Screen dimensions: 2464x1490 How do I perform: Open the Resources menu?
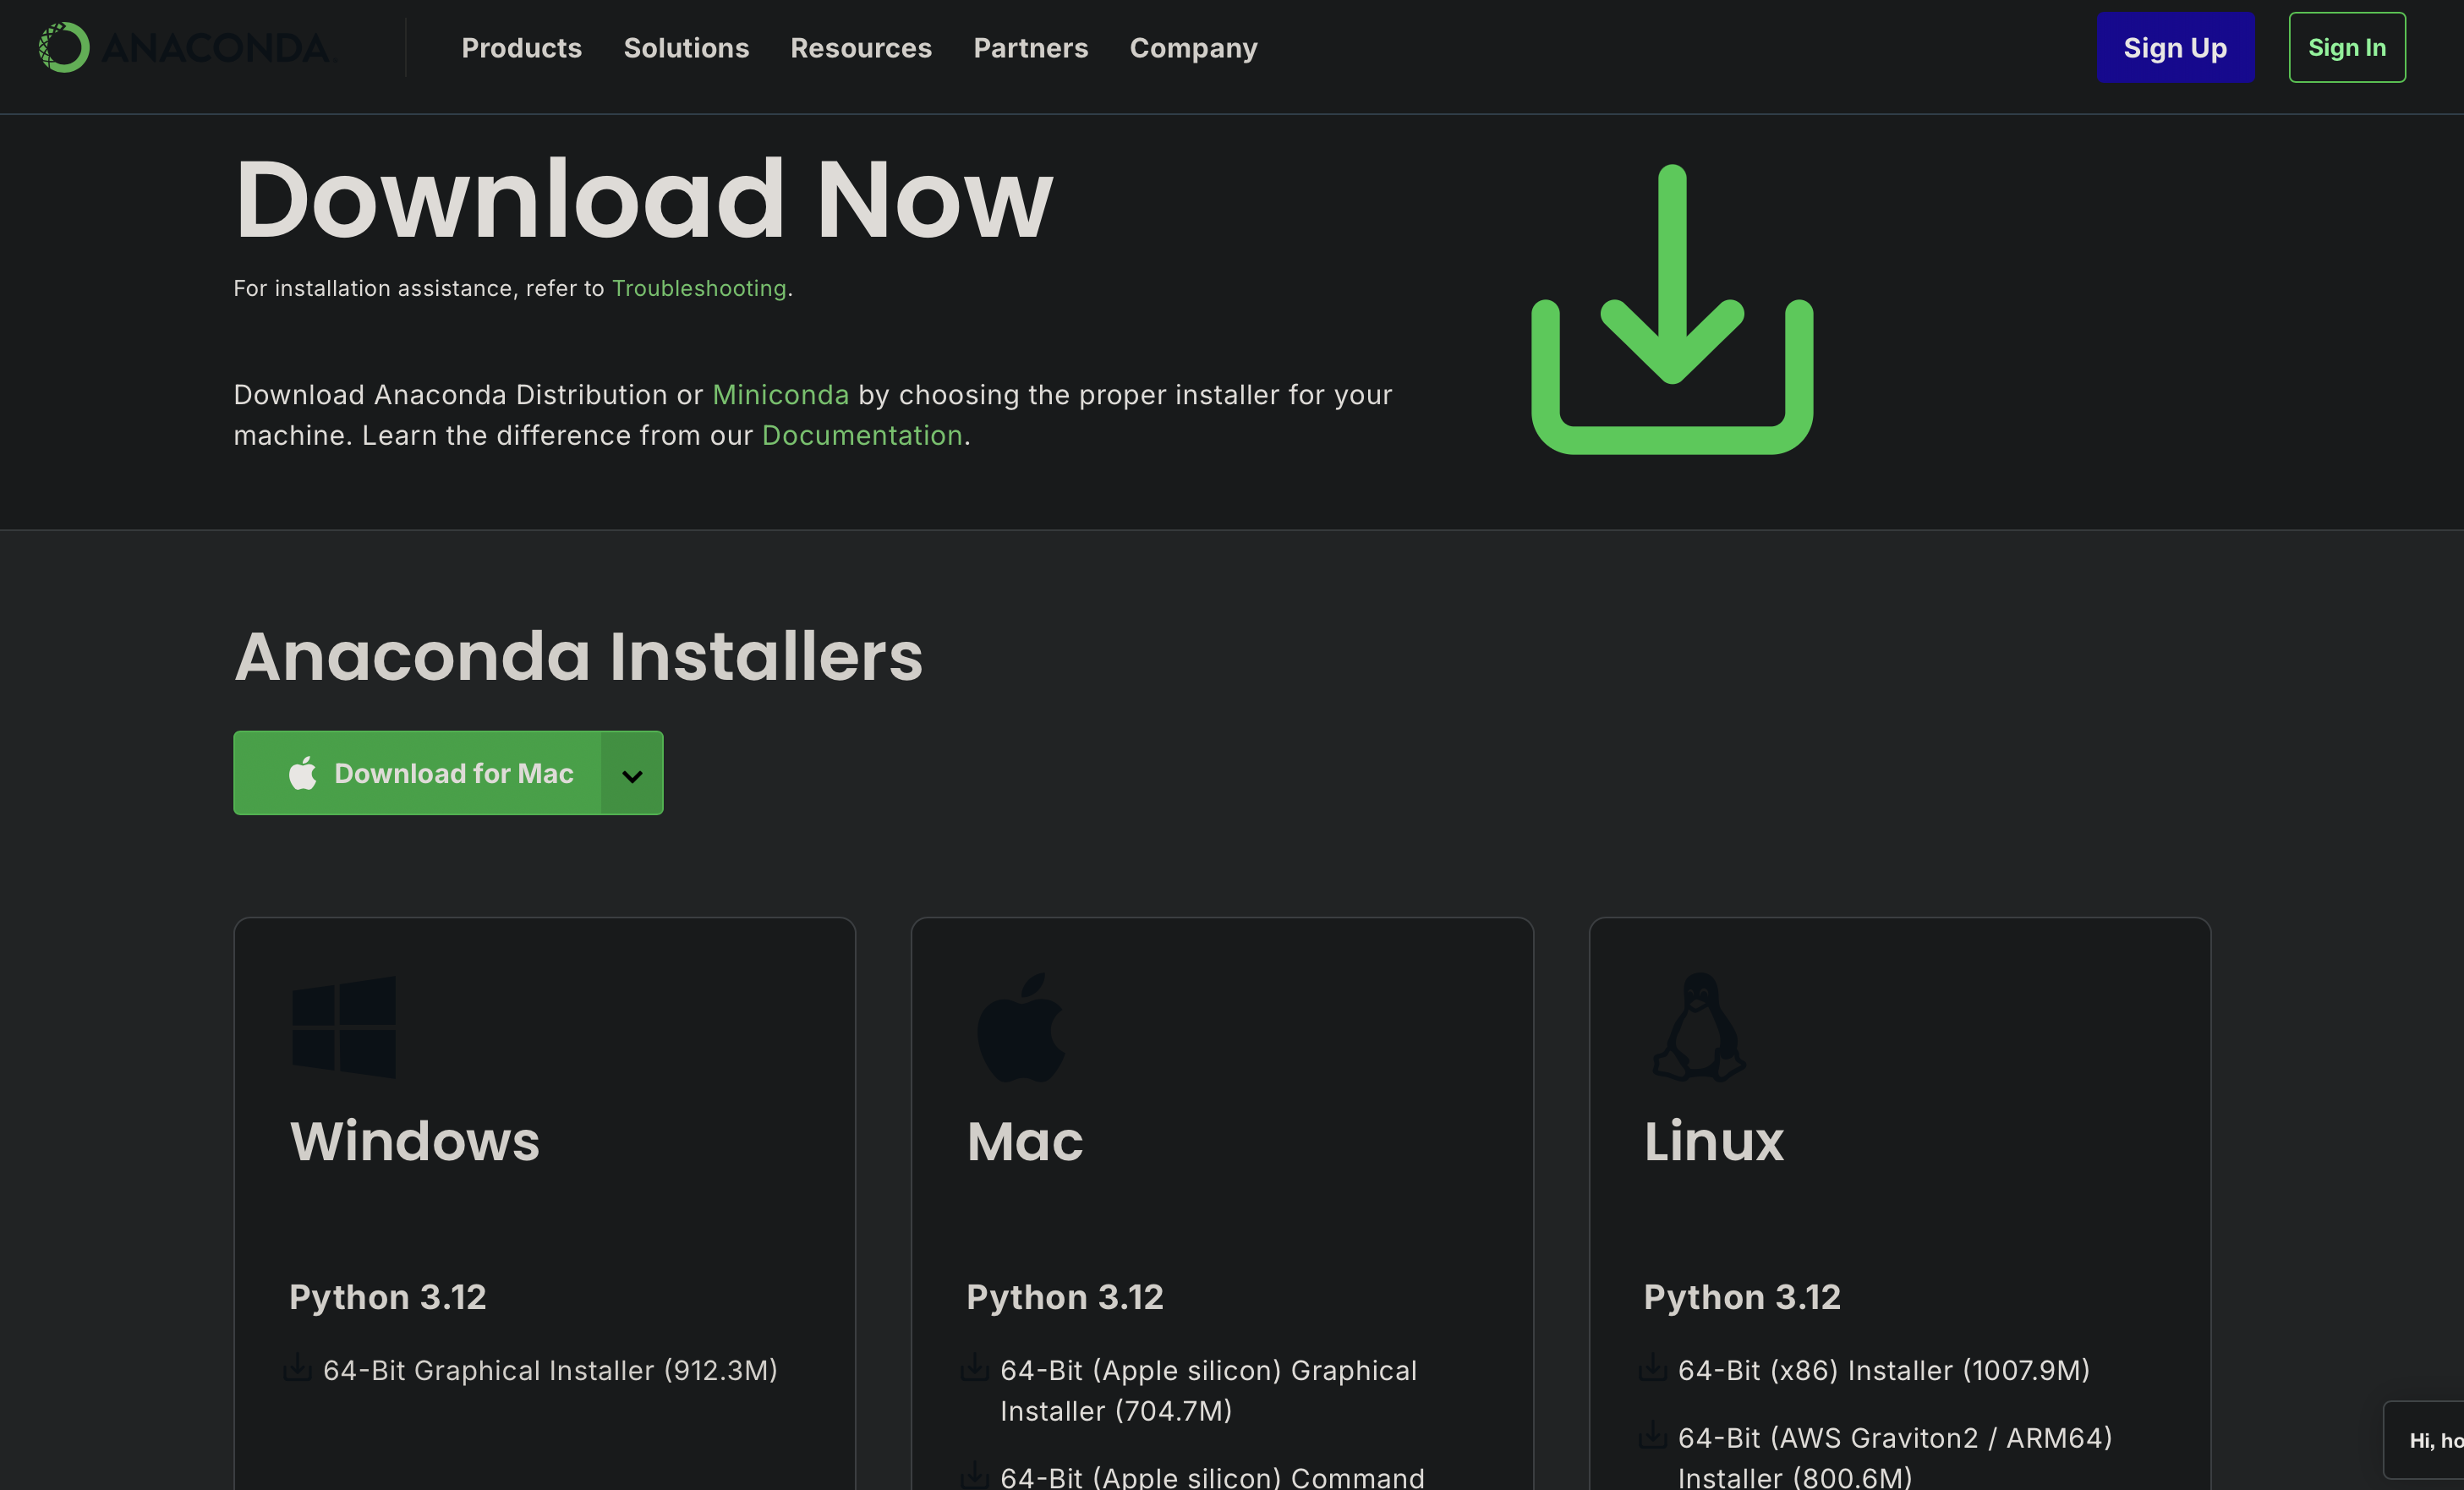pos(861,48)
